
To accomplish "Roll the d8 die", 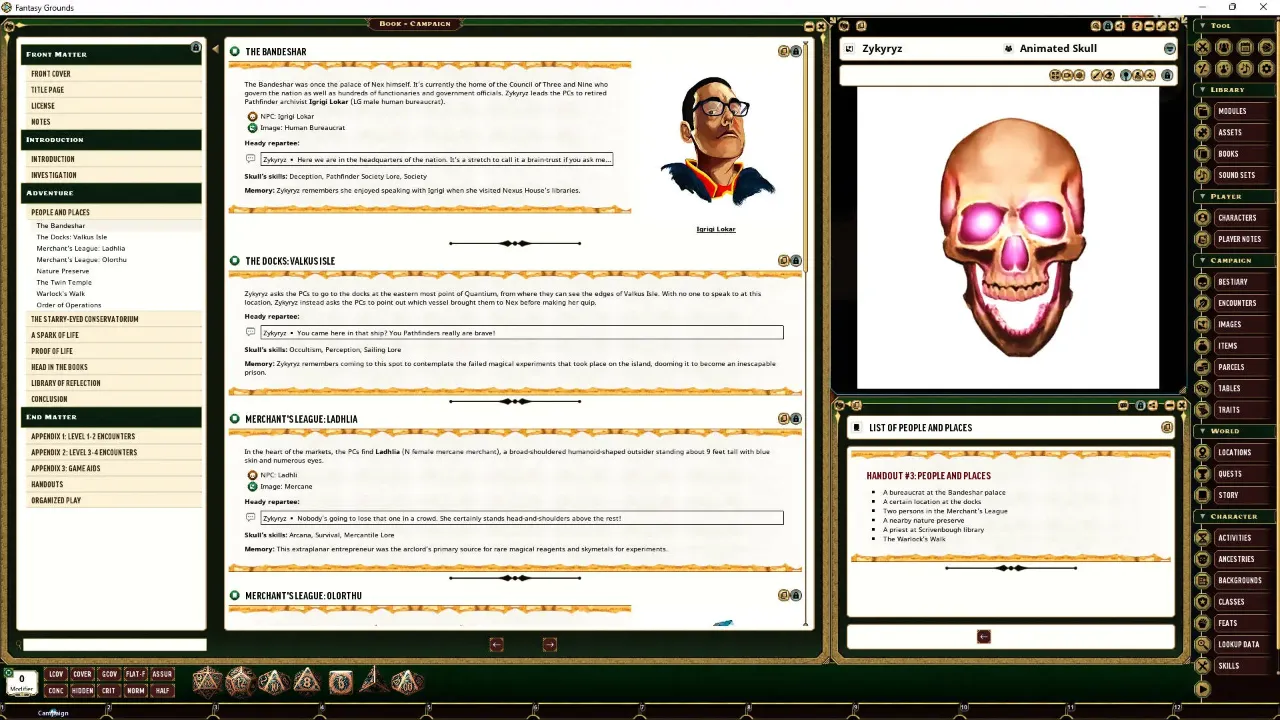I will tap(306, 682).
